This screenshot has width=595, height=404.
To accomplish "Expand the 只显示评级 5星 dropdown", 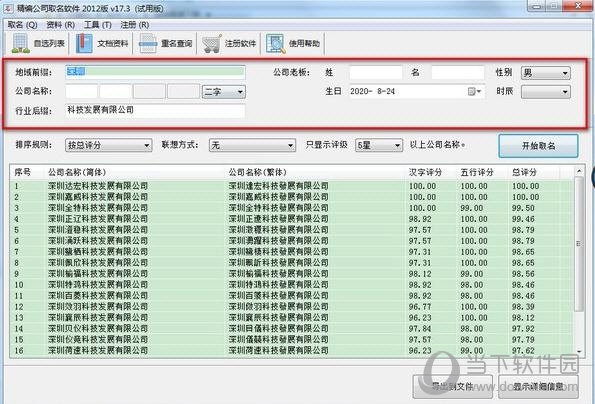I will 379,145.
